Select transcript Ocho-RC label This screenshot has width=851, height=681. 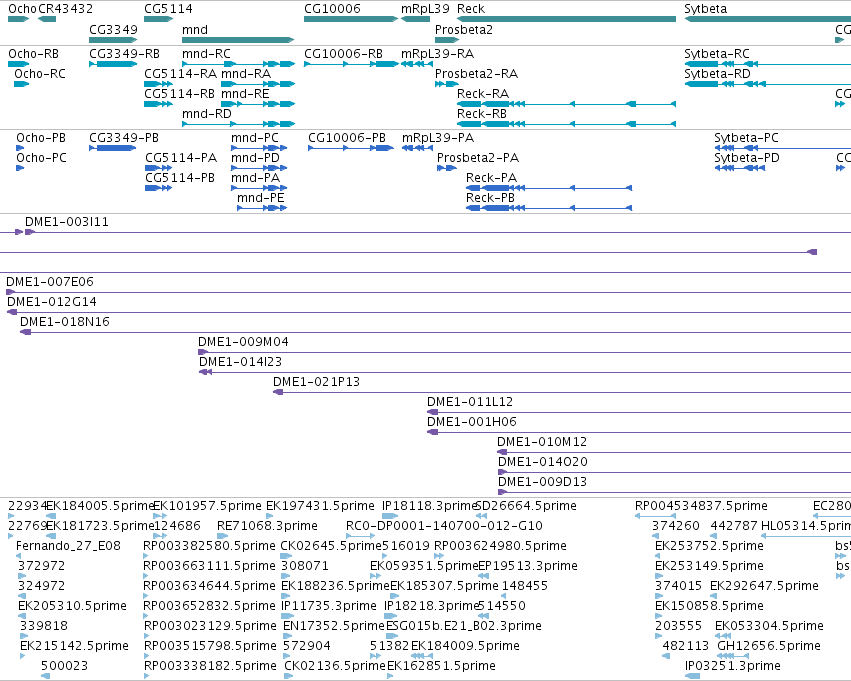(40, 74)
